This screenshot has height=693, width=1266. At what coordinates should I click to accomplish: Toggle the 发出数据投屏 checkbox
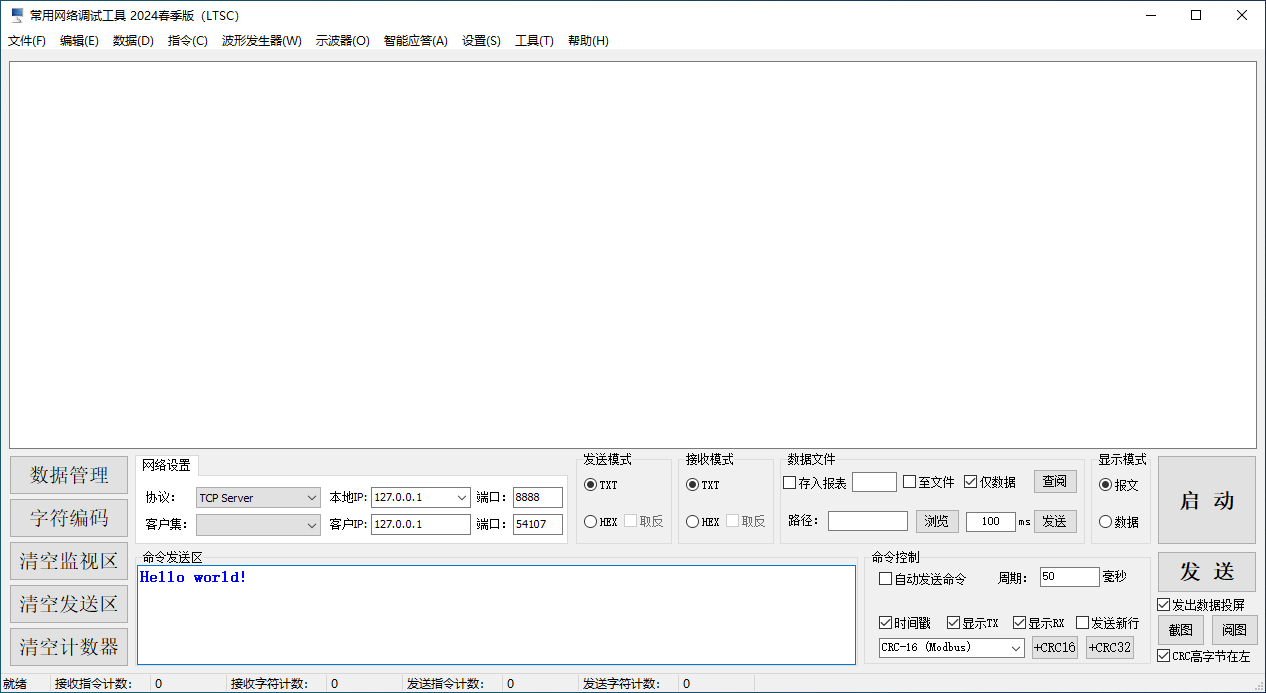(x=1163, y=604)
